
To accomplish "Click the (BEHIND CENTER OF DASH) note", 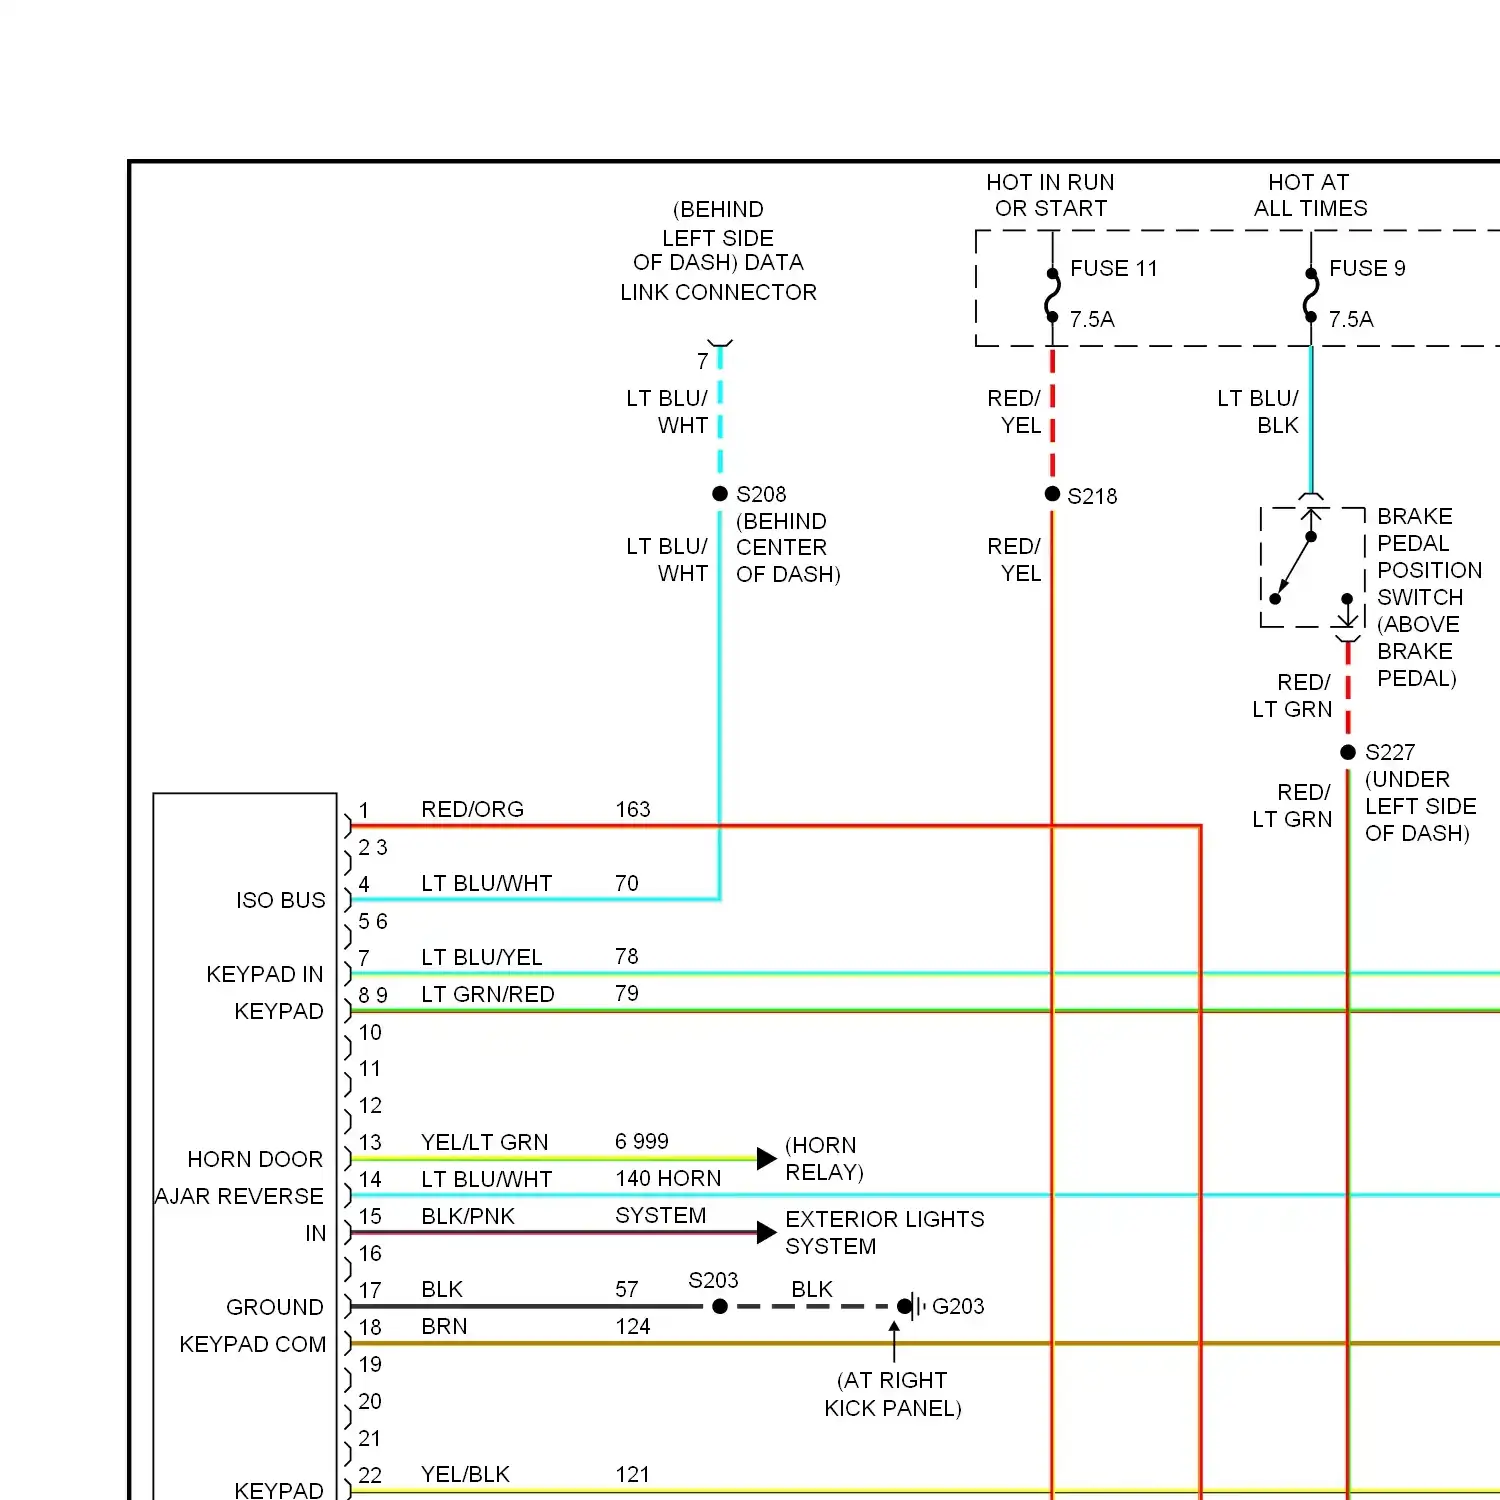I will click(788, 548).
